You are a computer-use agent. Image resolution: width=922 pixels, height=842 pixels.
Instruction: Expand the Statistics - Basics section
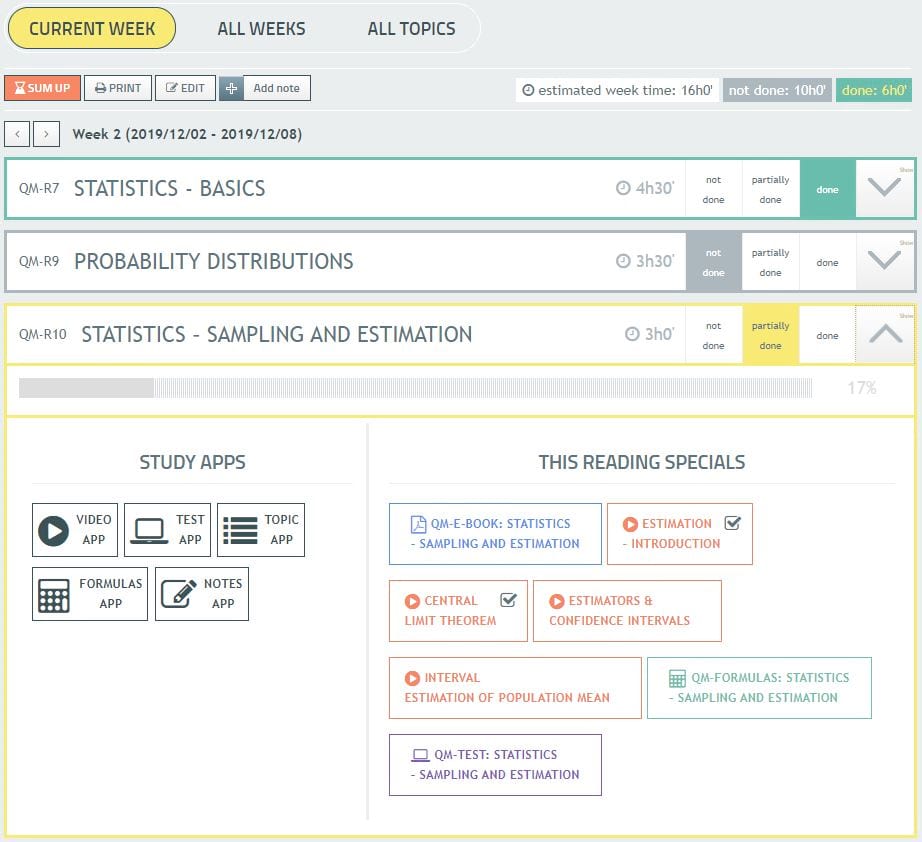(x=884, y=188)
